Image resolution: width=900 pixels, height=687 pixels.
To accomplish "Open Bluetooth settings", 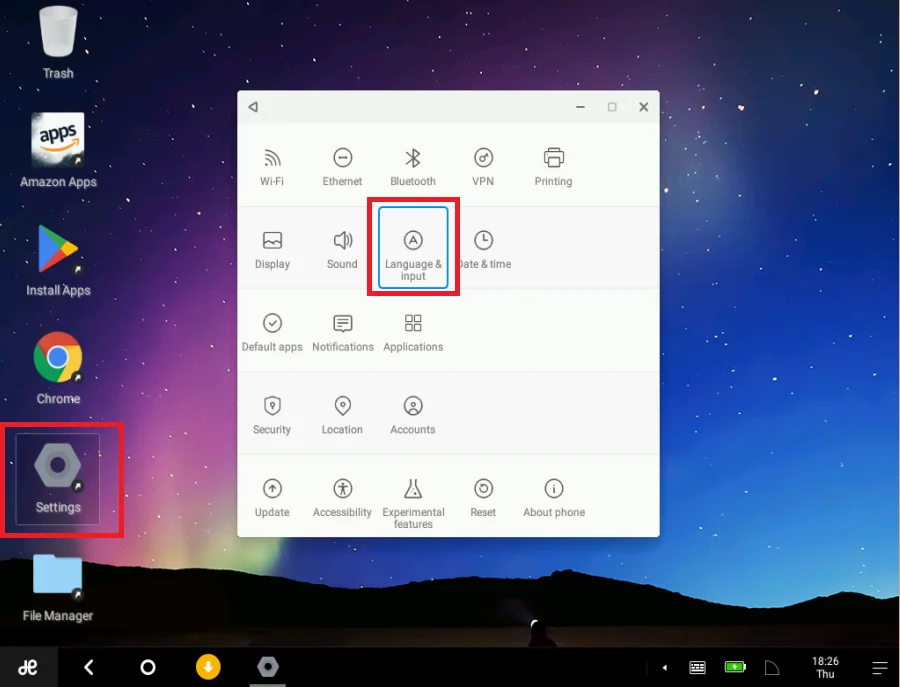I will point(413,166).
